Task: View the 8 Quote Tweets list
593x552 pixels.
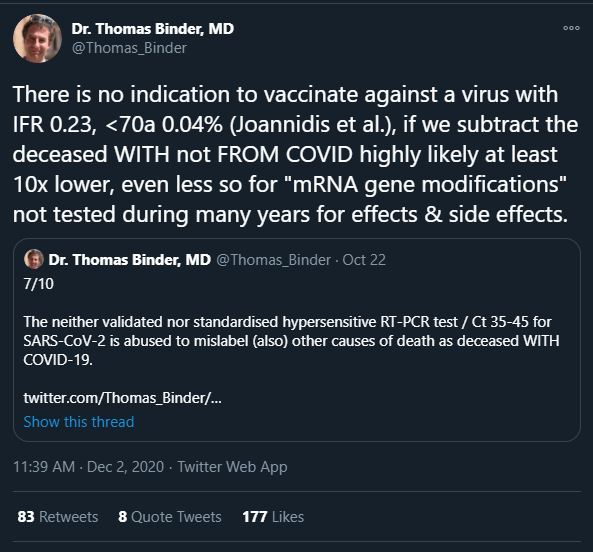Action: coord(170,516)
